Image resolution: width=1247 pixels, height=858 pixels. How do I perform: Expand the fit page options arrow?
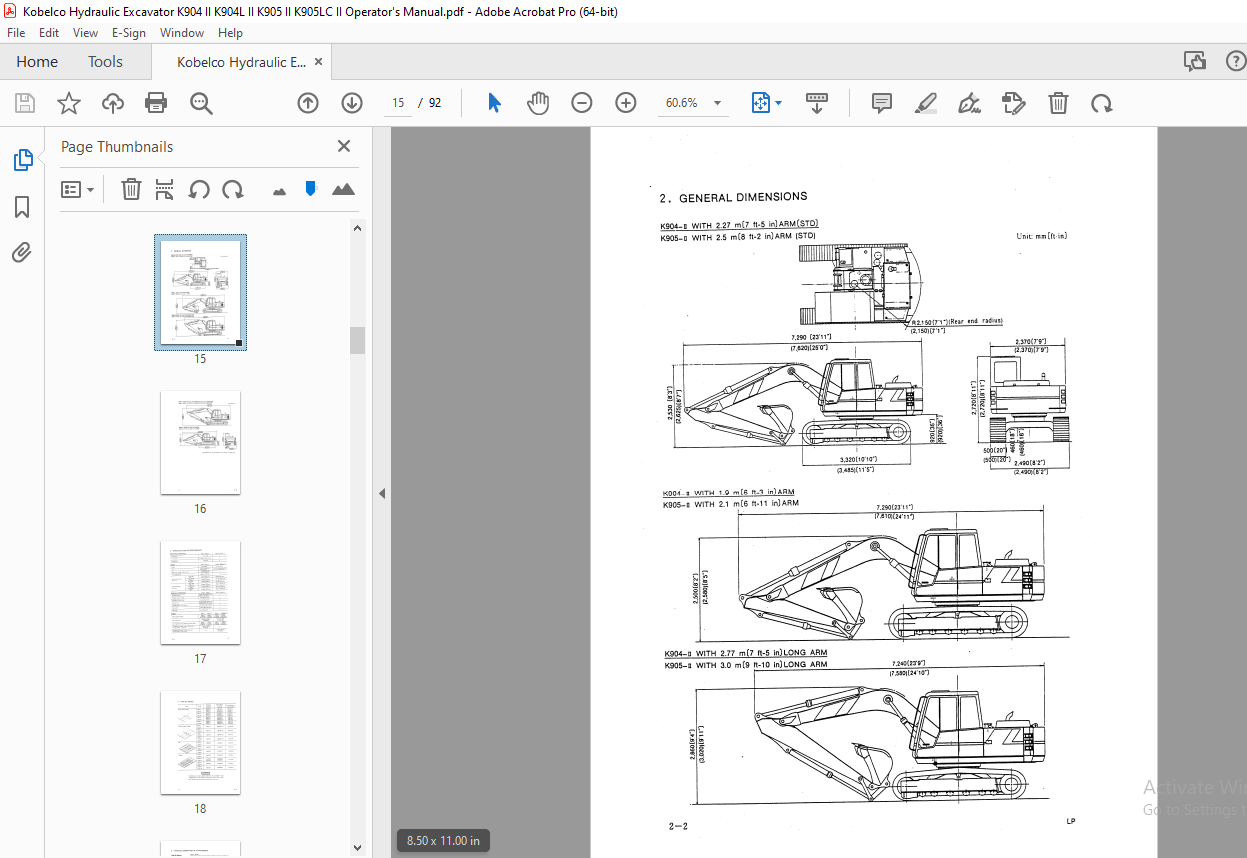[778, 103]
